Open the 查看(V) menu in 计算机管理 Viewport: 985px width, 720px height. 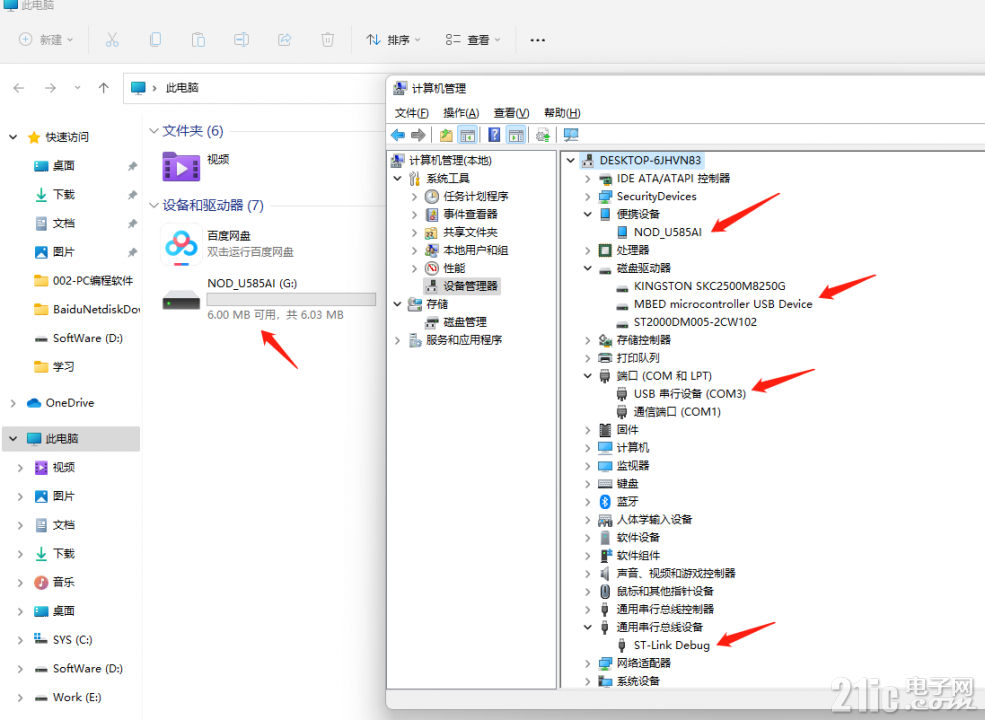tap(511, 113)
